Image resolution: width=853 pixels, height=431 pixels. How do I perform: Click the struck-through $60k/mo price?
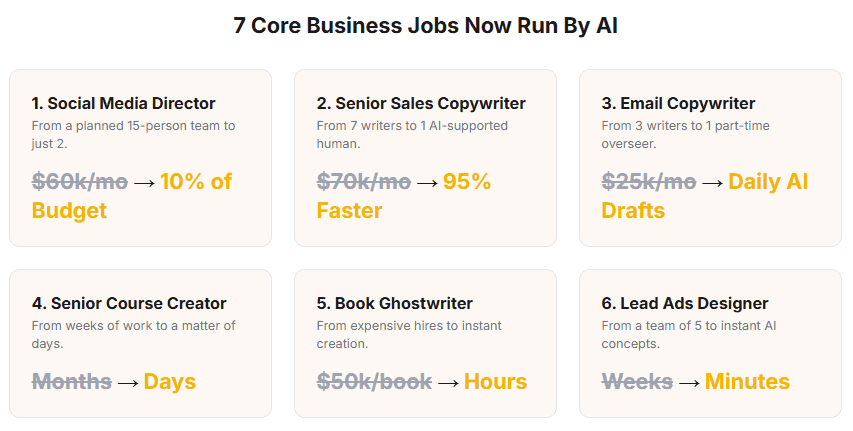pyautogui.click(x=80, y=181)
